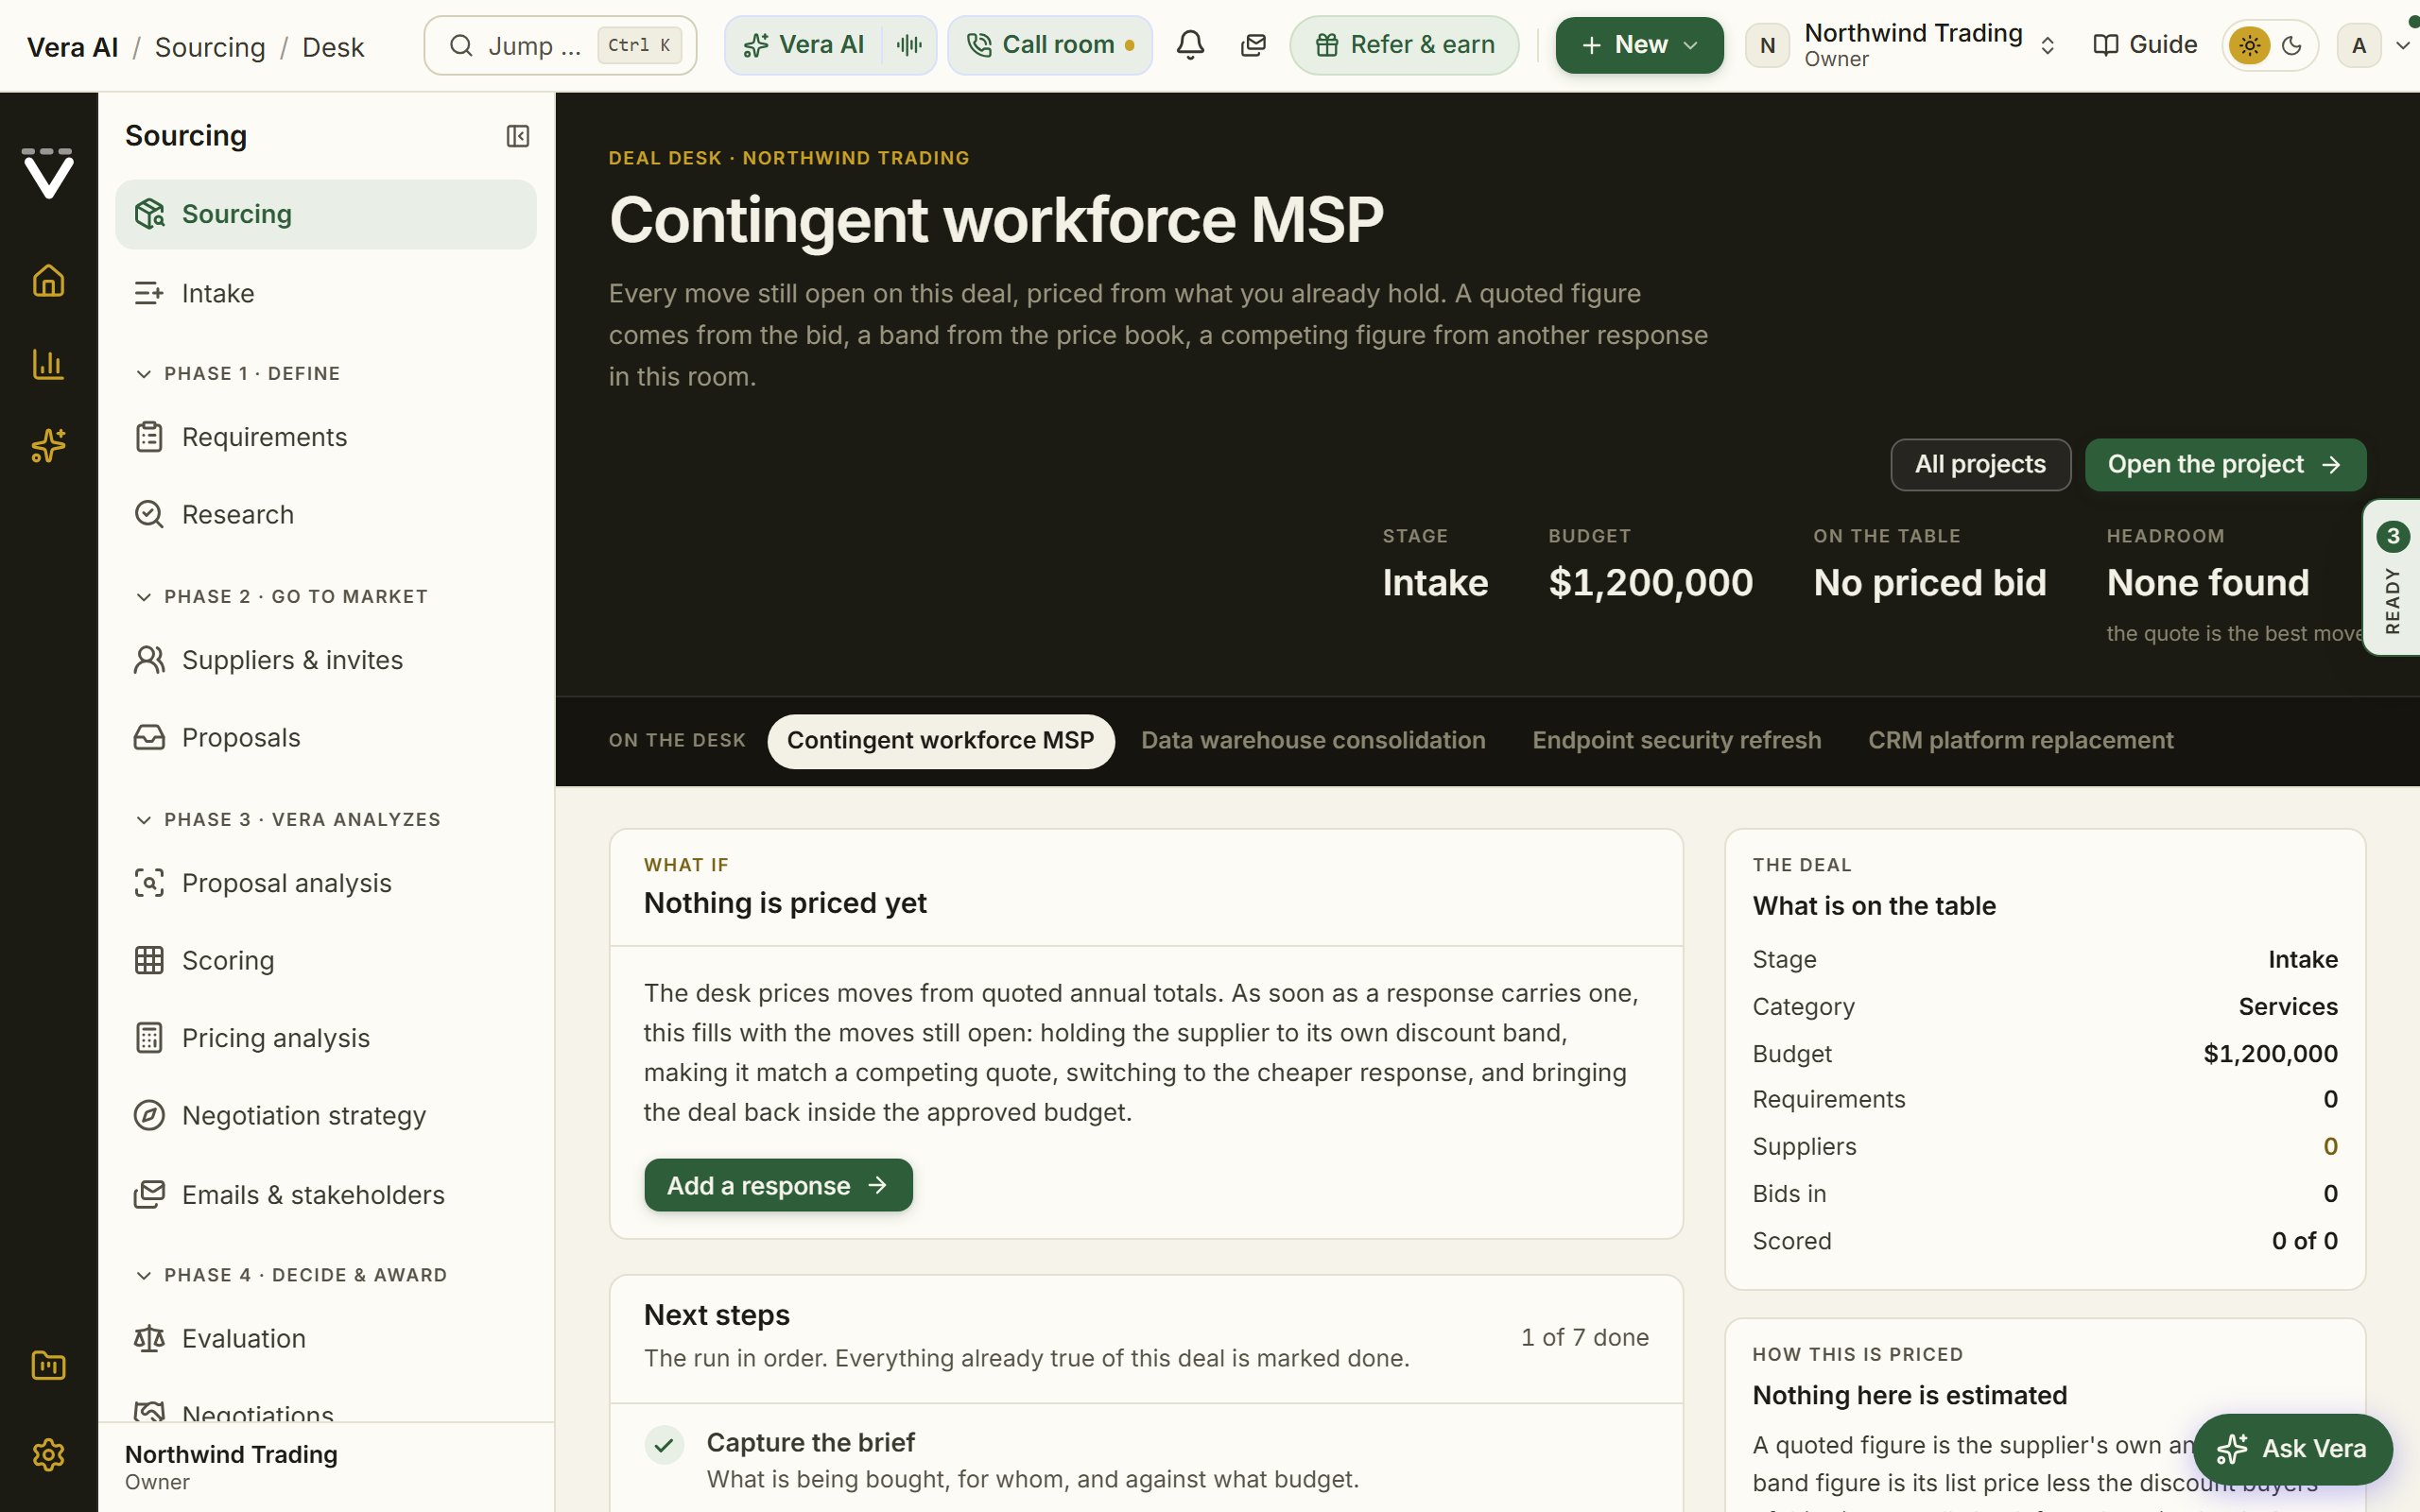The height and width of the screenshot is (1512, 2420).
Task: Click the Ask Vera floating button
Action: coord(2292,1449)
